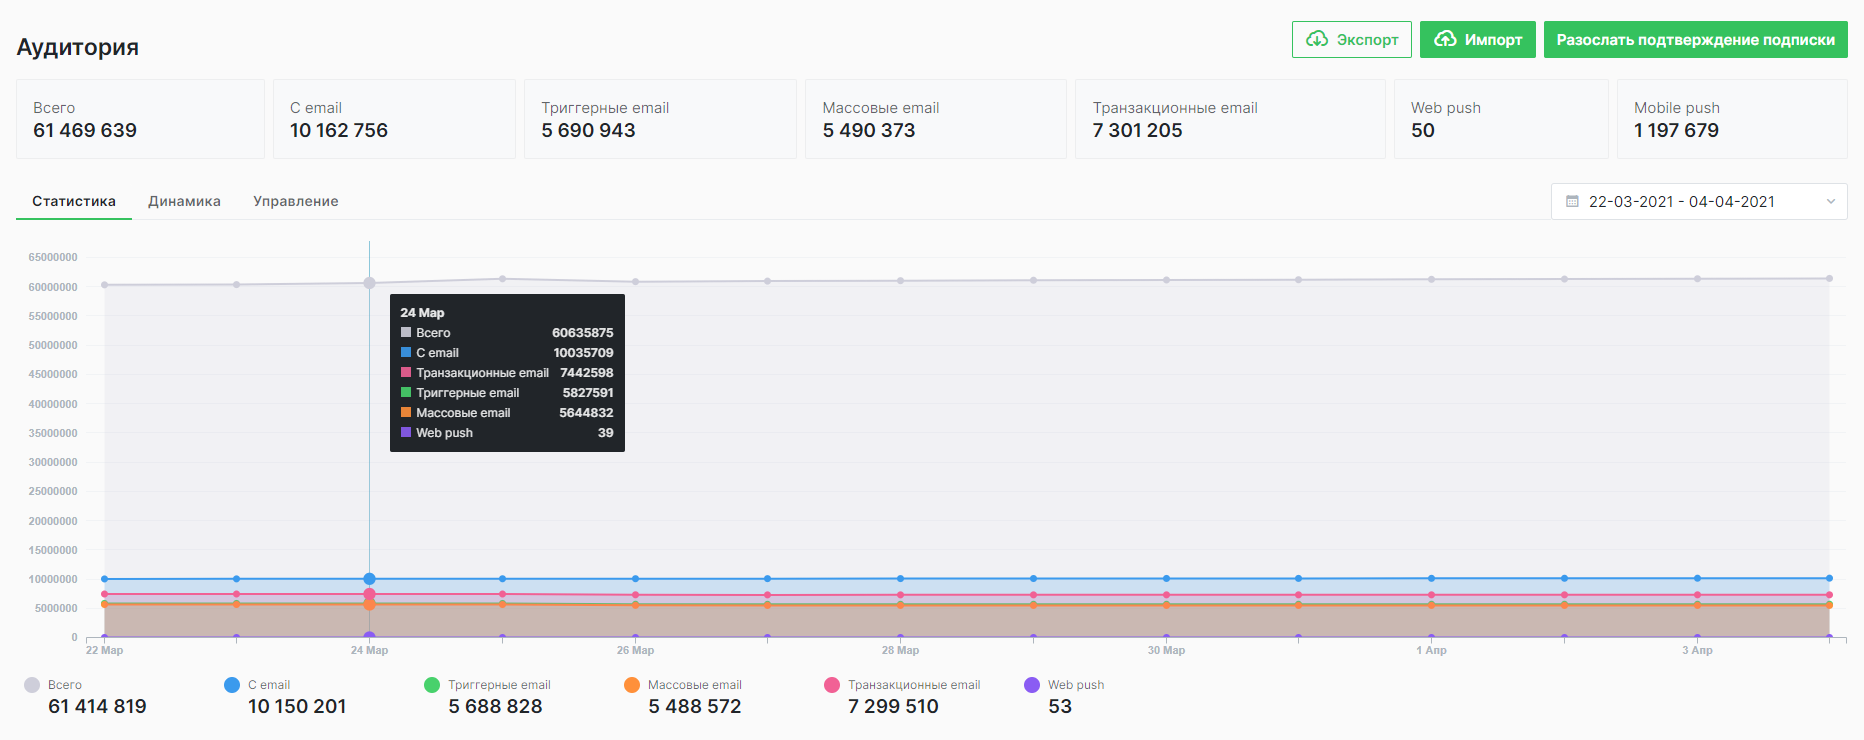Toggle the Всего series in chart legend
This screenshot has height=740, width=1864.
[x=32, y=685]
